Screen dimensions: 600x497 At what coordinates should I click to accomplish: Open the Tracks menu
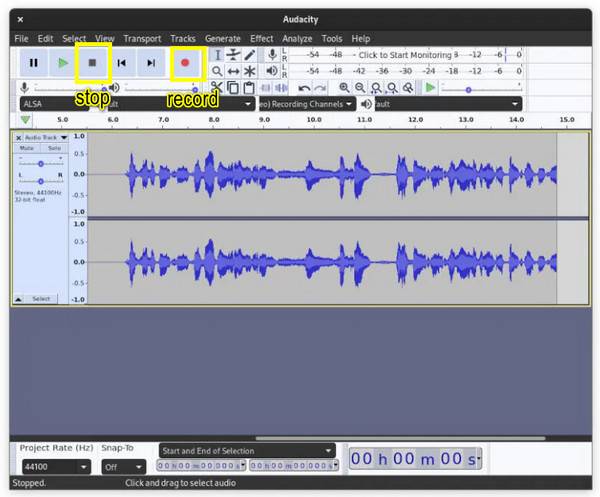point(183,39)
